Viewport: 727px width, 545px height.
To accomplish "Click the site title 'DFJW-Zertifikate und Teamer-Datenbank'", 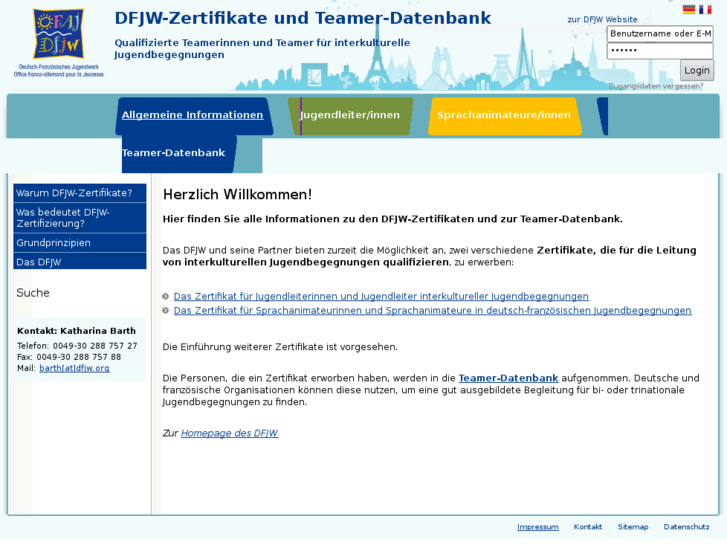I will pos(303,18).
